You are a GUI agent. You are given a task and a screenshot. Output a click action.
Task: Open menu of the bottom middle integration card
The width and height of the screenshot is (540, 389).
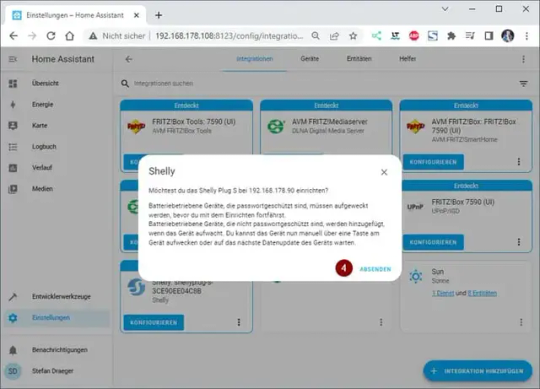pyautogui.click(x=381, y=322)
